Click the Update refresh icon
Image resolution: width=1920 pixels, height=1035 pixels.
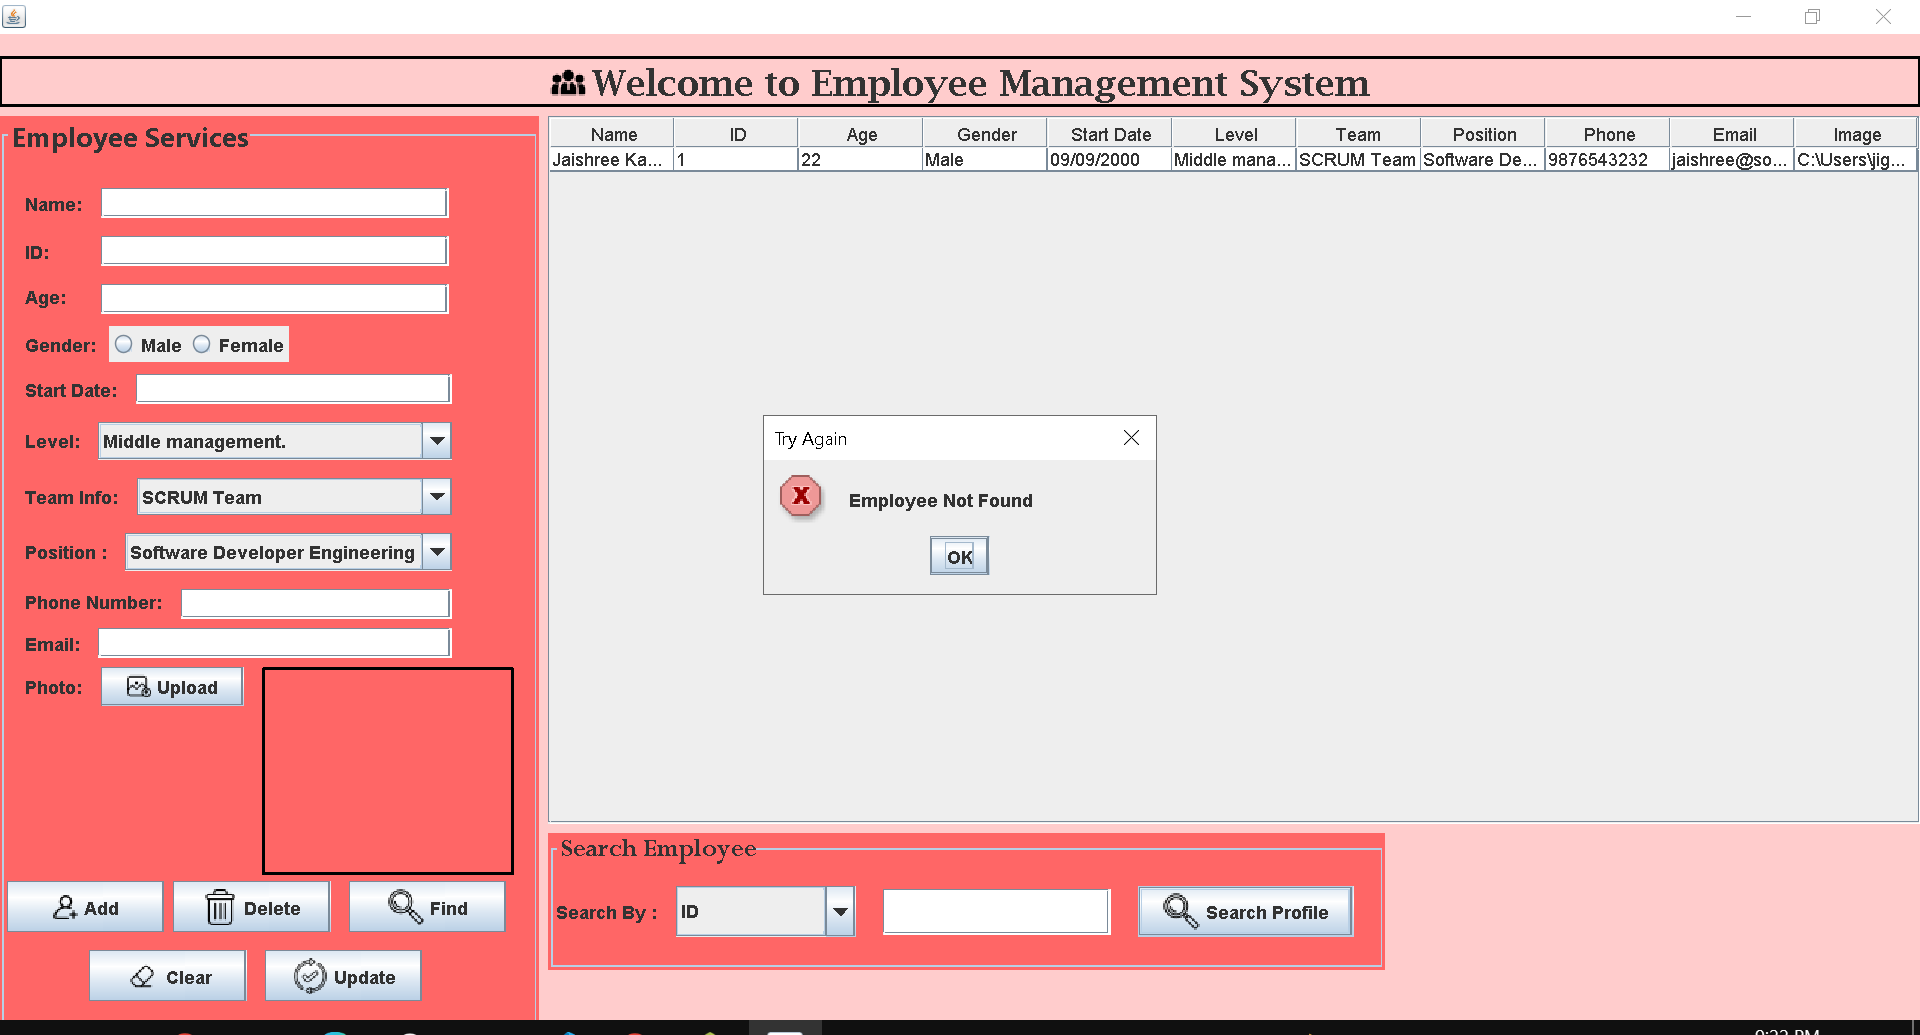[x=309, y=976]
